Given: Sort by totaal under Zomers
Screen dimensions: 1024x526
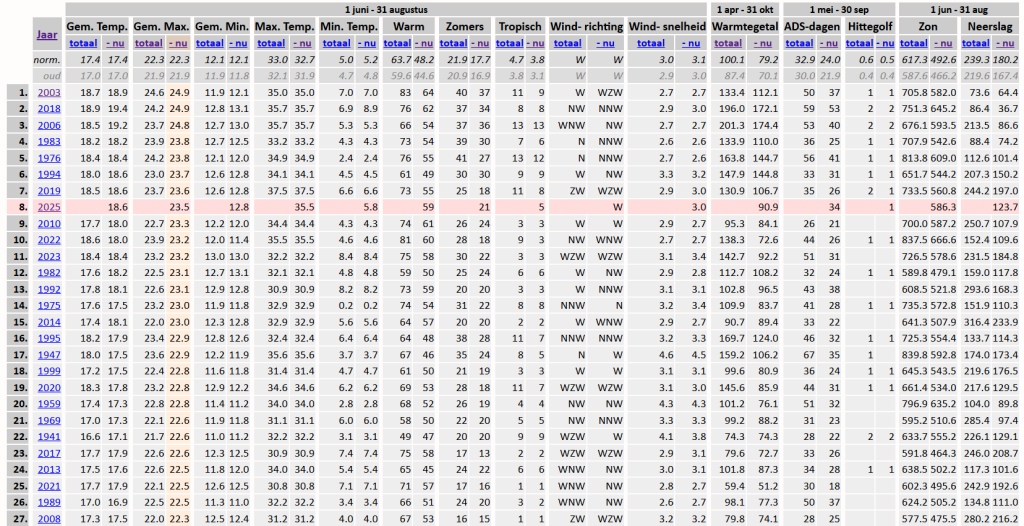Looking at the screenshot, I should [453, 43].
